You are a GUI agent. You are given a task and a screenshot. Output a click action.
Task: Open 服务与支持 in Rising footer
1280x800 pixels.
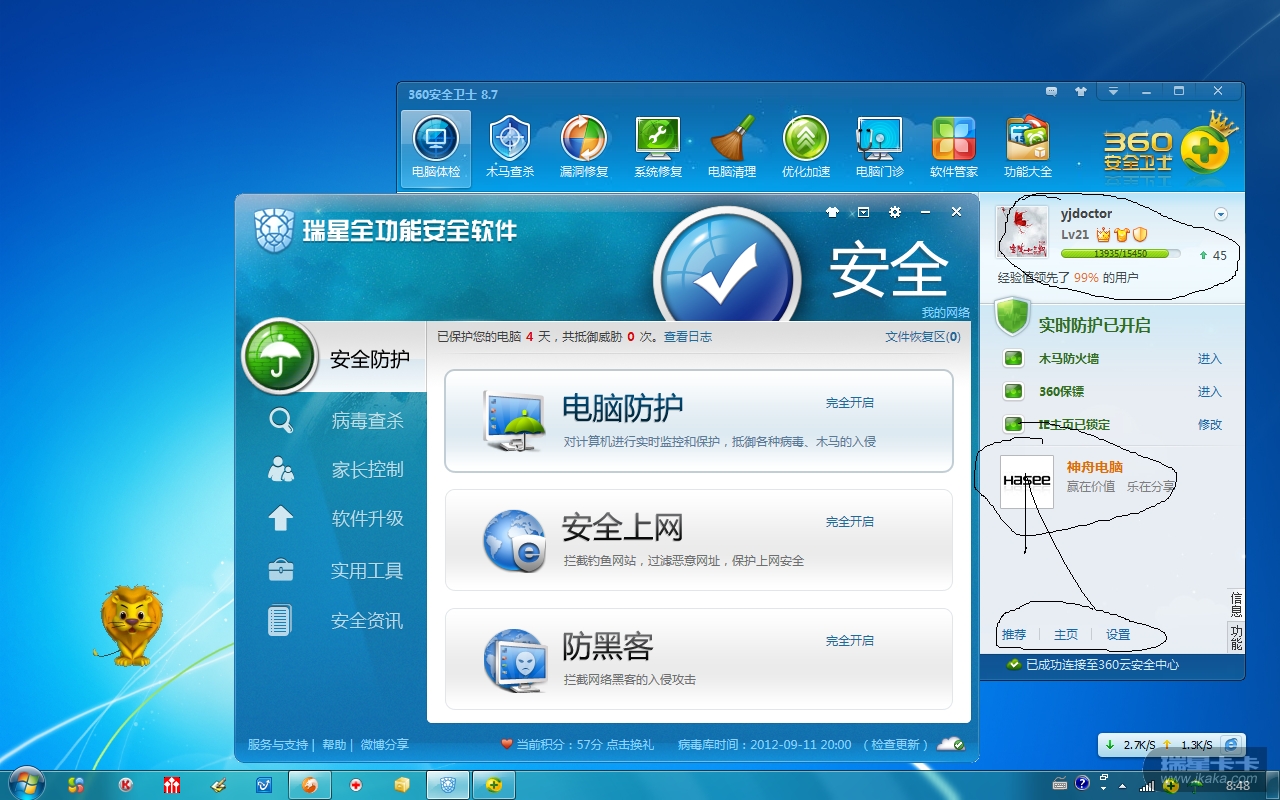pyautogui.click(x=279, y=745)
